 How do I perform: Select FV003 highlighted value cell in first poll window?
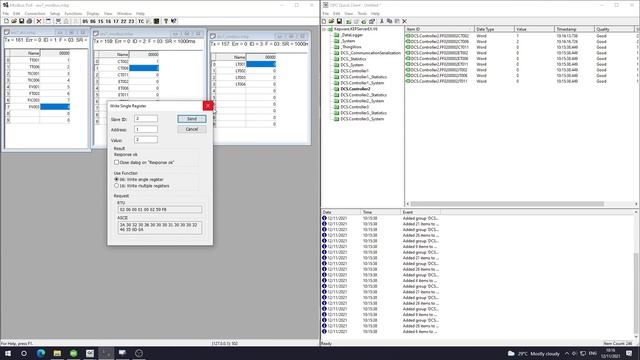(x=55, y=107)
